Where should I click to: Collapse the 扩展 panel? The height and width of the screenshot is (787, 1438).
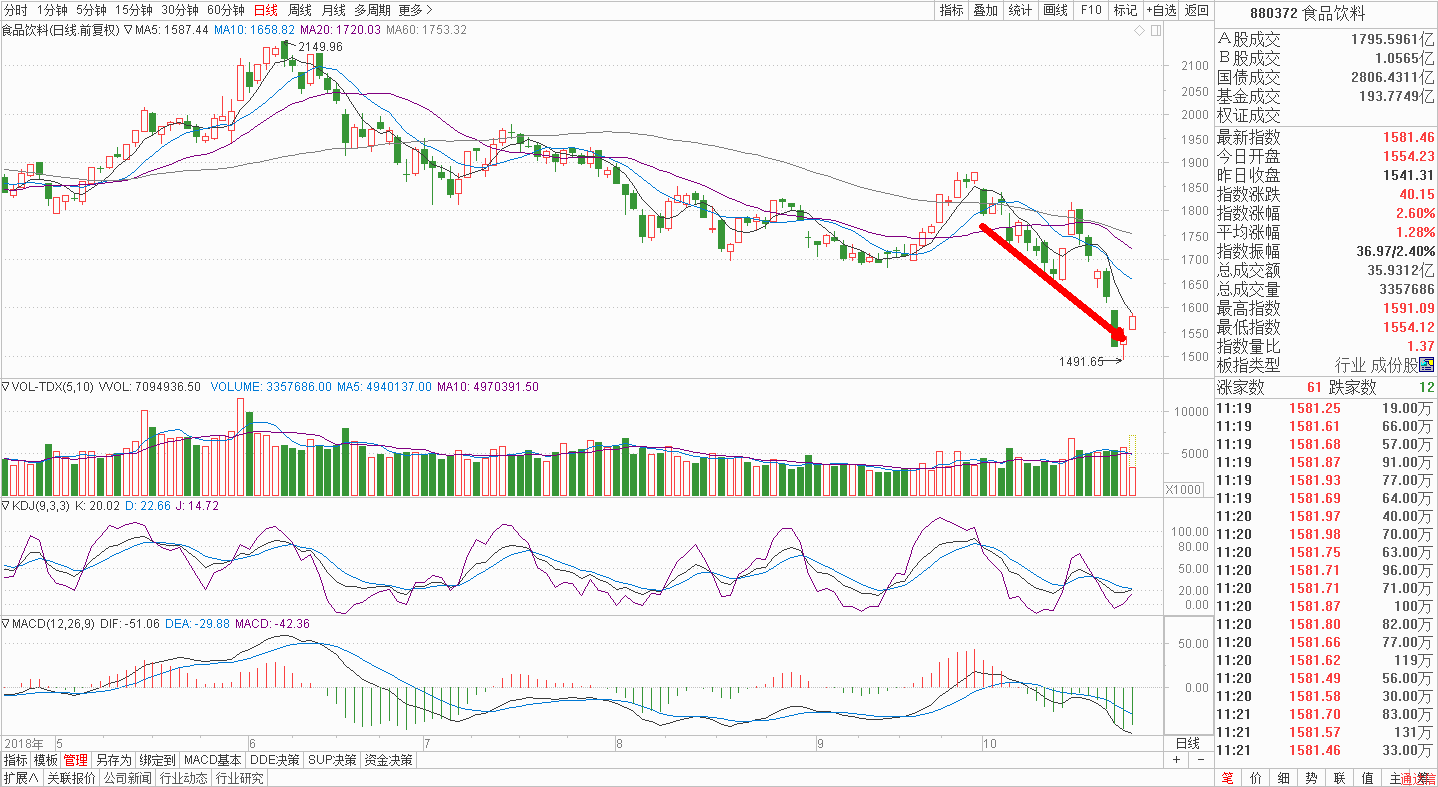[x=20, y=778]
